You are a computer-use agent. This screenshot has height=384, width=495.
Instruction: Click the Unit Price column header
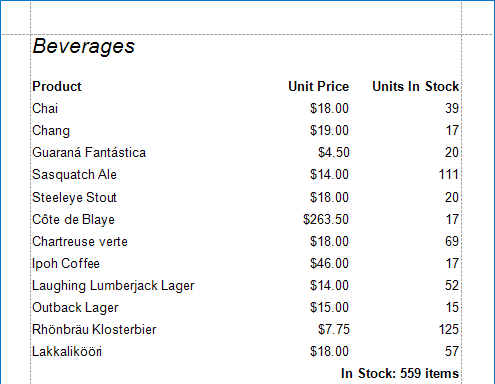(319, 86)
